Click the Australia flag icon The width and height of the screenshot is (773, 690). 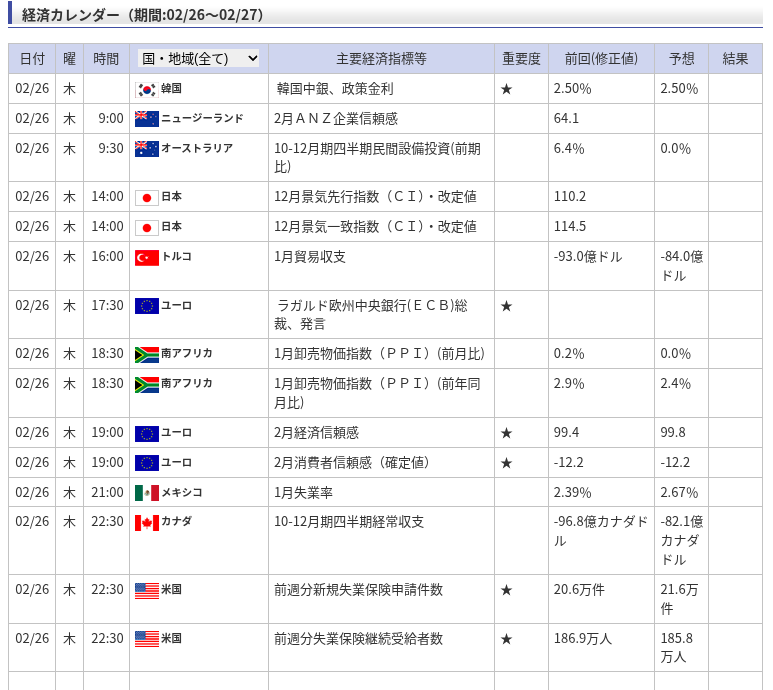tap(146, 149)
